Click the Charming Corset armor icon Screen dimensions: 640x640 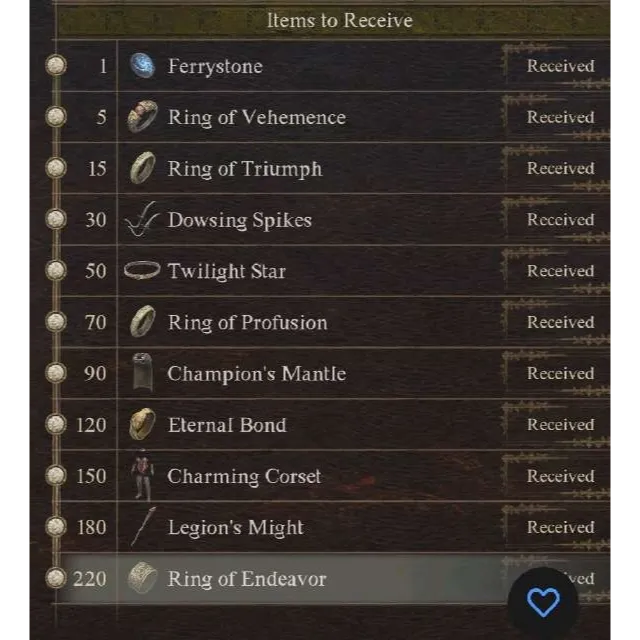[142, 476]
